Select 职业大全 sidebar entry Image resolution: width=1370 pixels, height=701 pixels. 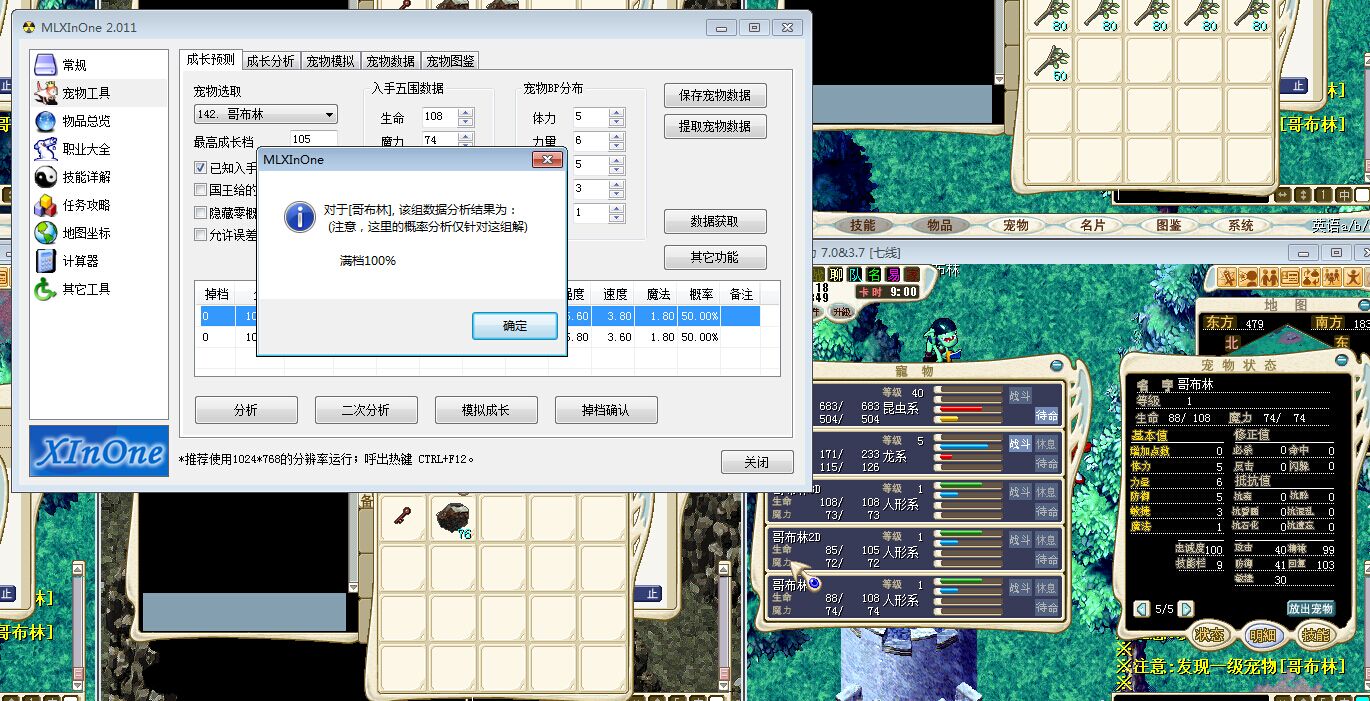pyautogui.click(x=86, y=149)
